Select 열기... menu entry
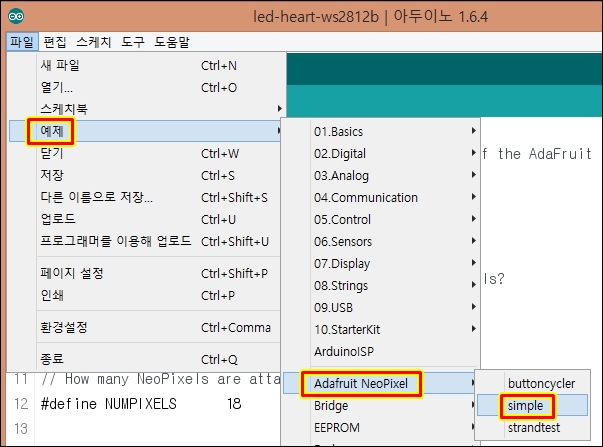The width and height of the screenshot is (603, 447). pyautogui.click(x=144, y=87)
